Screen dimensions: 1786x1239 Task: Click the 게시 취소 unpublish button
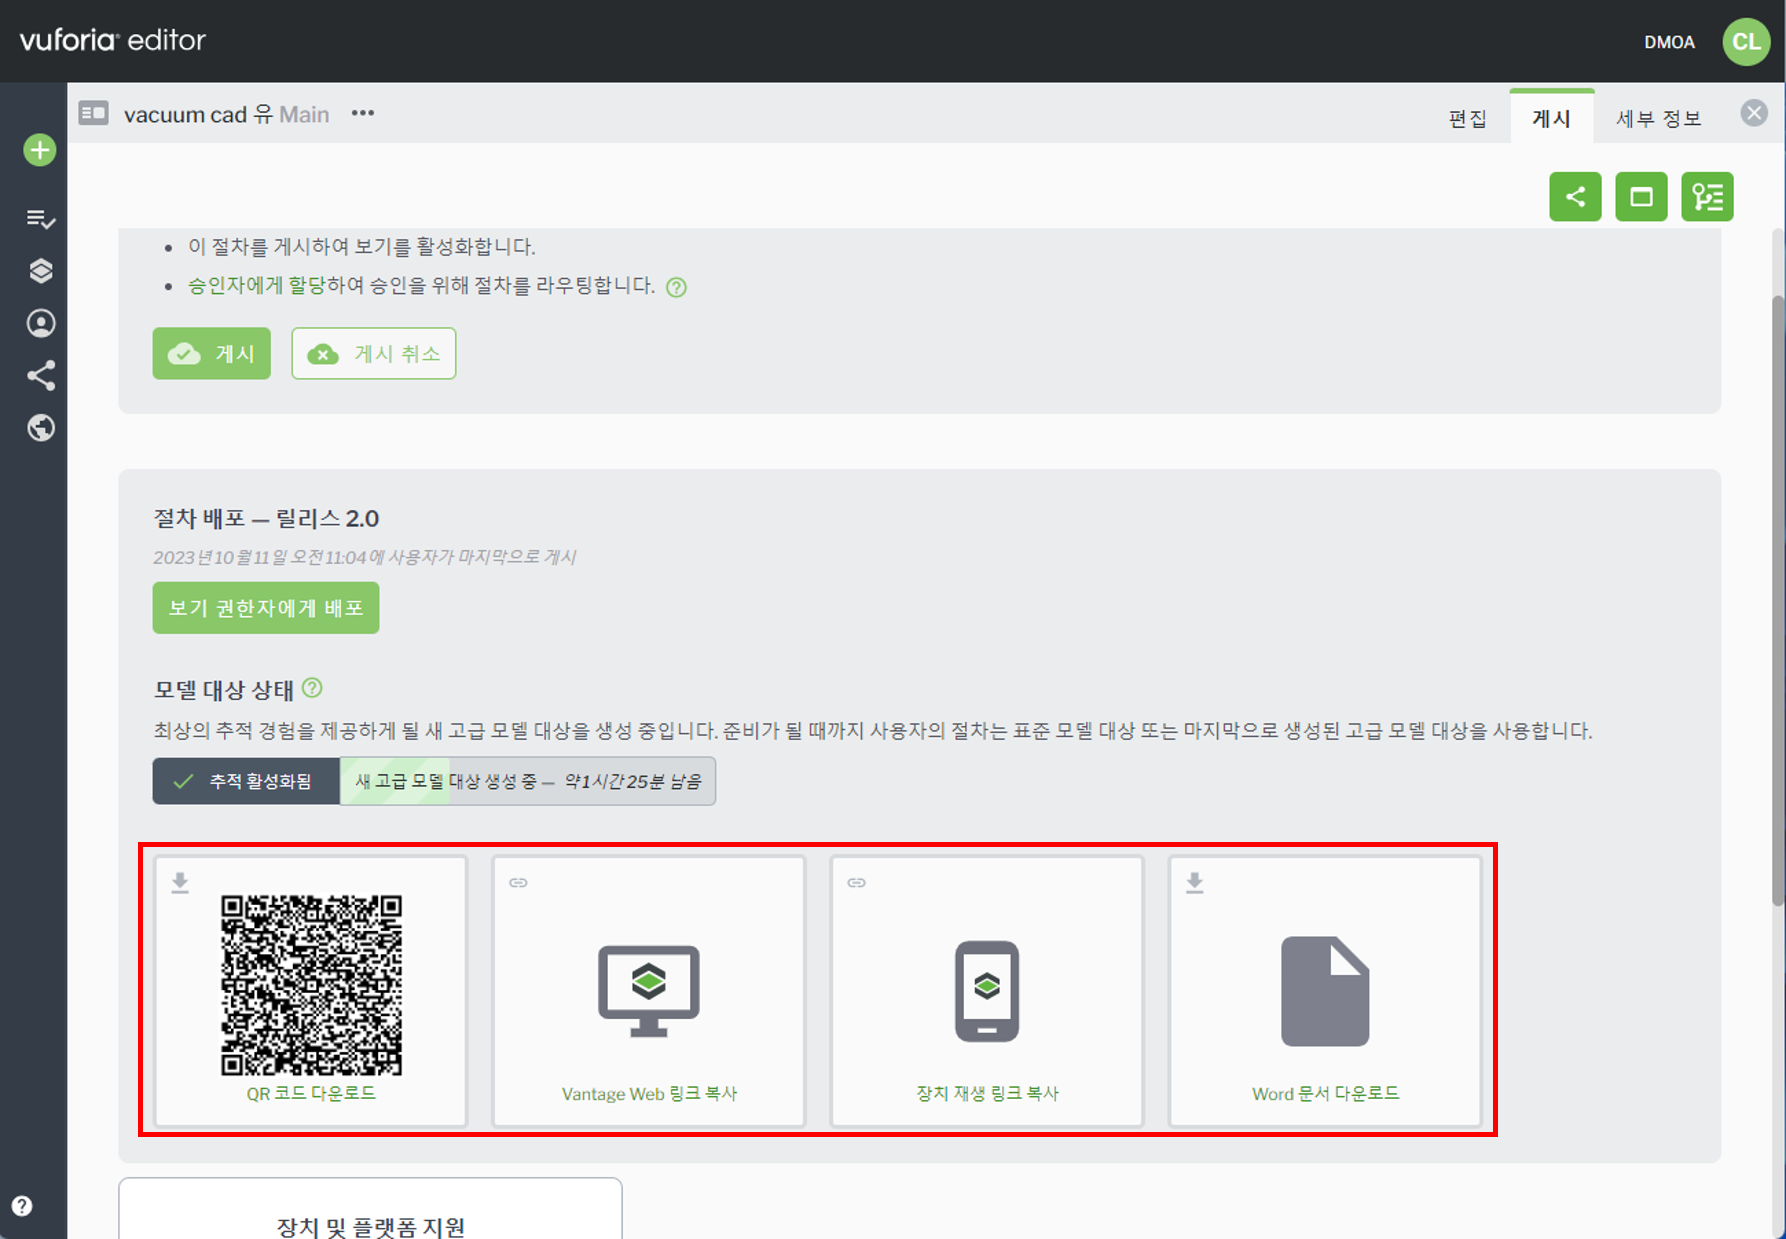pyautogui.click(x=374, y=354)
